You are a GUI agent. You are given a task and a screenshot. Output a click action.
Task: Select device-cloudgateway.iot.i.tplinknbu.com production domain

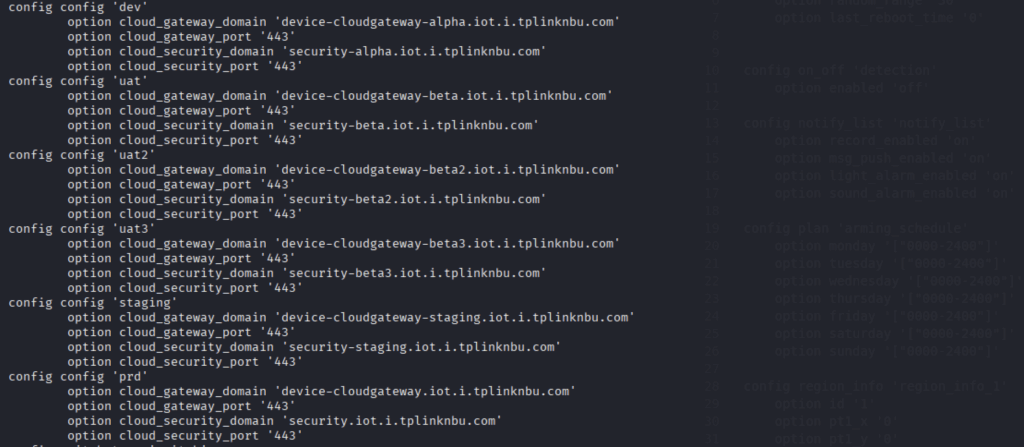coord(425,391)
